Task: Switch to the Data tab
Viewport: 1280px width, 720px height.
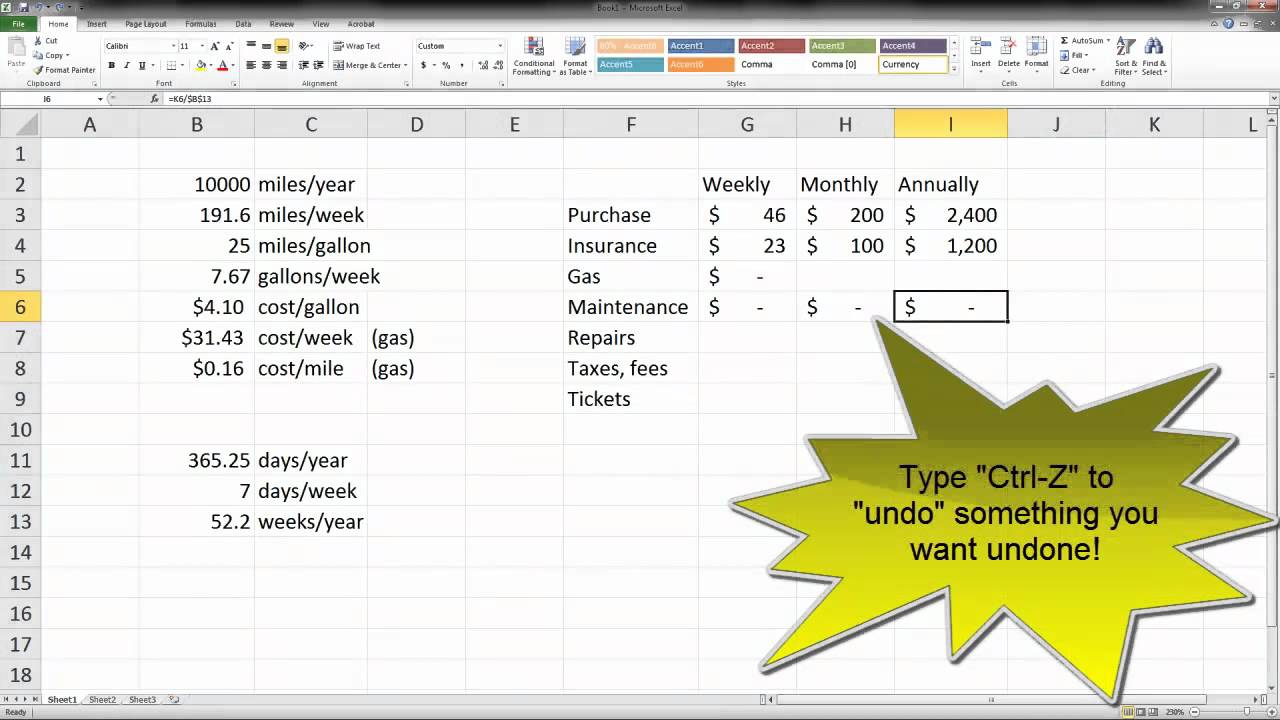Action: point(243,23)
